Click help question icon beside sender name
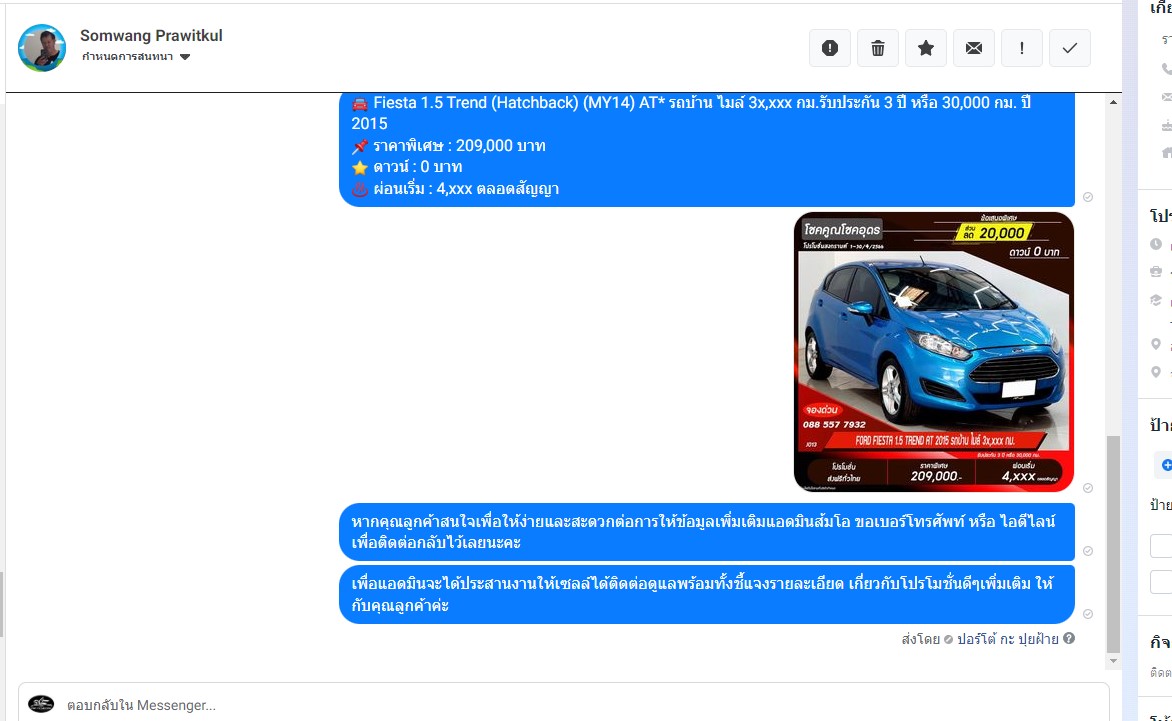The height and width of the screenshot is (721, 1172). [1069, 638]
